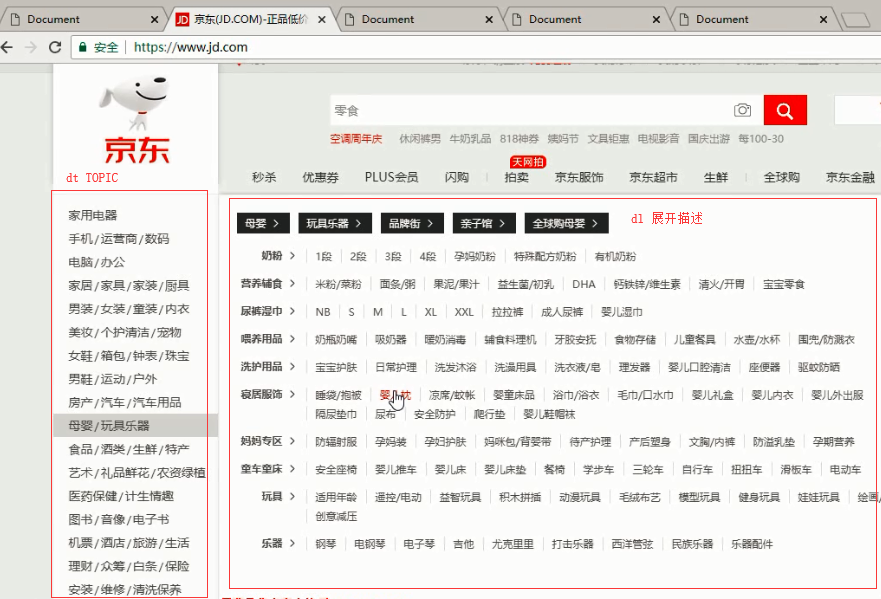881x599 pixels.
Task: Open the 钢琴 link
Action: coord(326,544)
